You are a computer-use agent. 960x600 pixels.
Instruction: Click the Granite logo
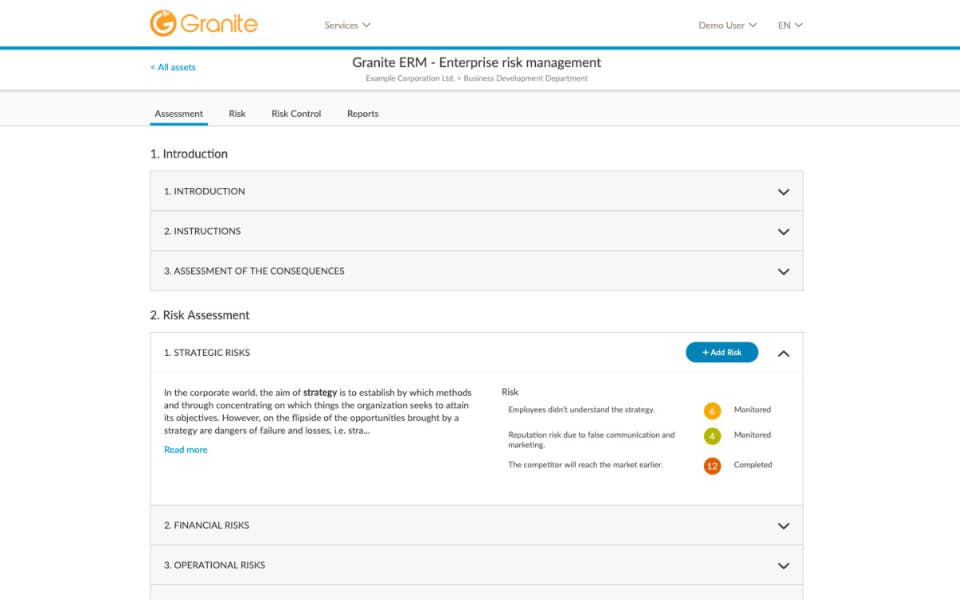click(x=203, y=23)
